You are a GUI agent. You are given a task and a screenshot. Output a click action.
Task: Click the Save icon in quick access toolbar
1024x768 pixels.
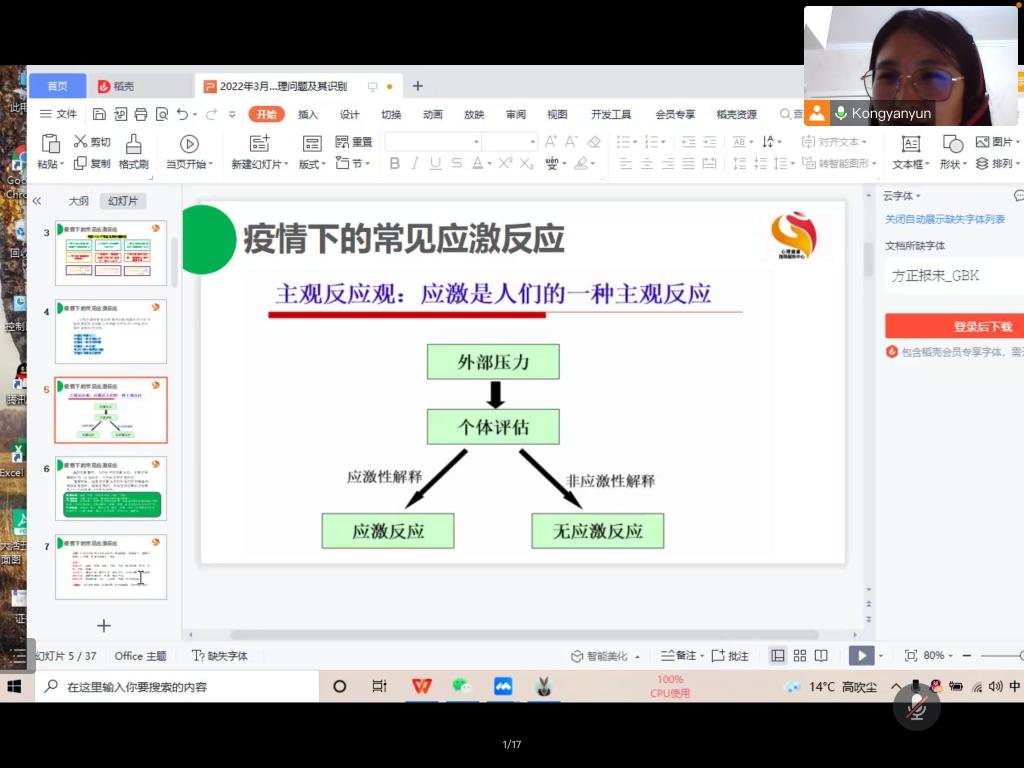point(99,114)
